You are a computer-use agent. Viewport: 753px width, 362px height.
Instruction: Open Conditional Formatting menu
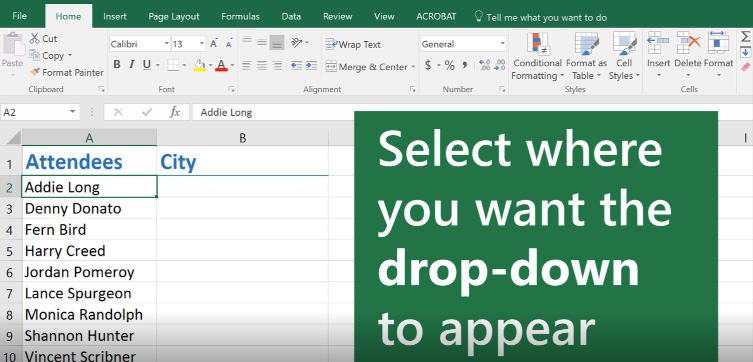click(537, 57)
